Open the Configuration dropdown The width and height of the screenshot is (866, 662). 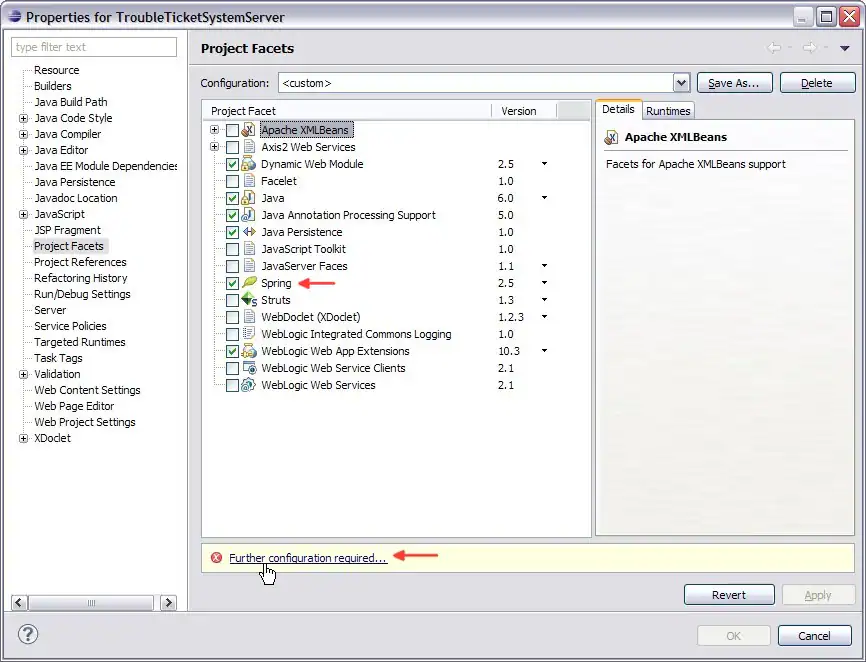[x=682, y=83]
